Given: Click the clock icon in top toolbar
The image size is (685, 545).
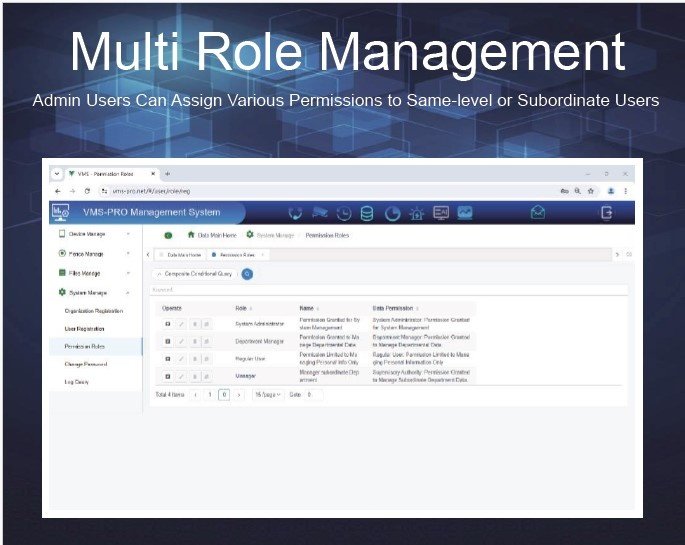Looking at the screenshot, I should tap(343, 213).
